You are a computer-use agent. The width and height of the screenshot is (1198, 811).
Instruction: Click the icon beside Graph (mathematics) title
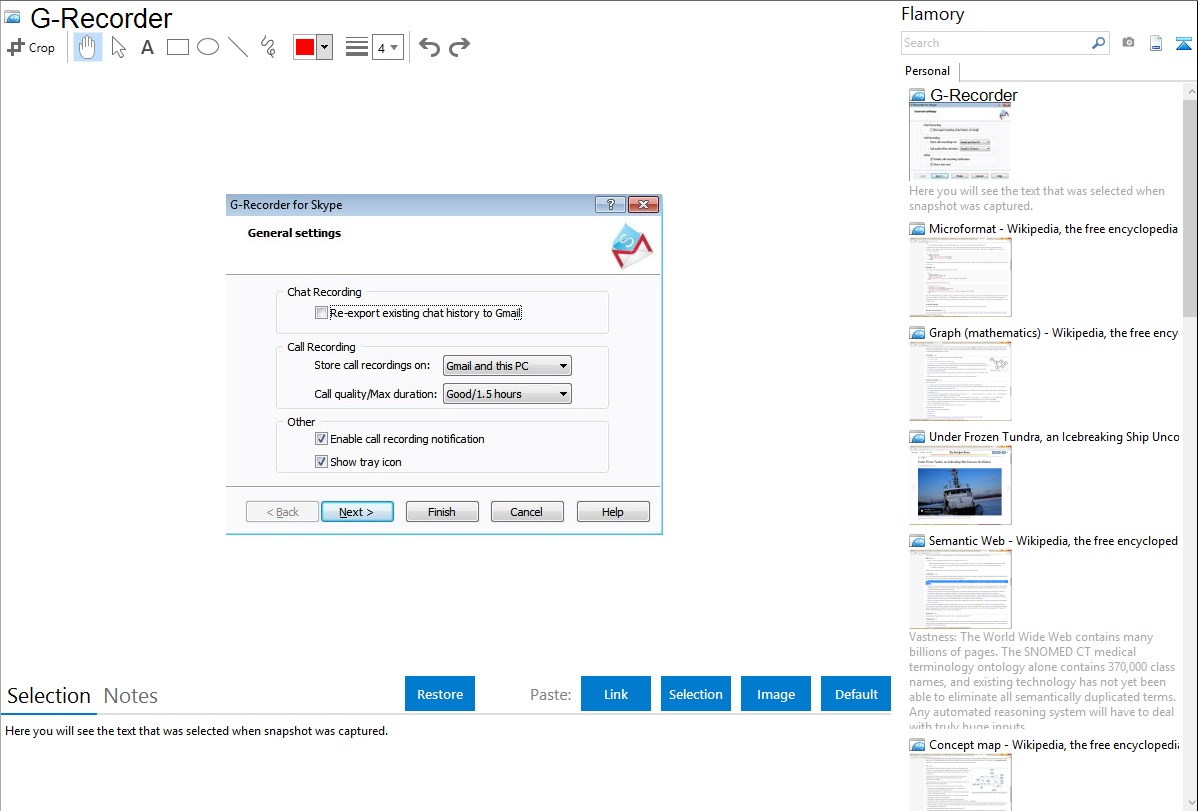pos(917,333)
